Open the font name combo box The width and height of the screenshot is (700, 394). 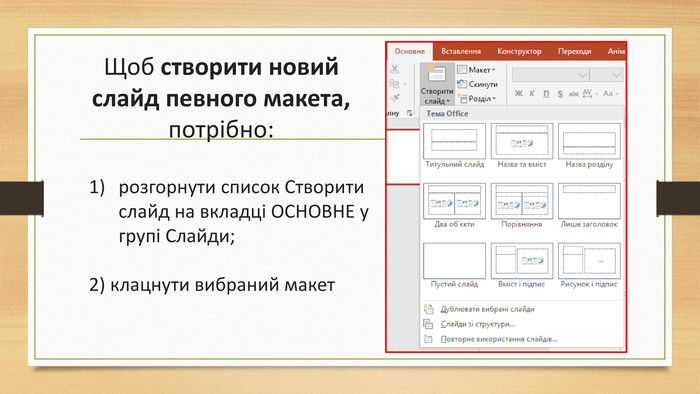(x=550, y=75)
